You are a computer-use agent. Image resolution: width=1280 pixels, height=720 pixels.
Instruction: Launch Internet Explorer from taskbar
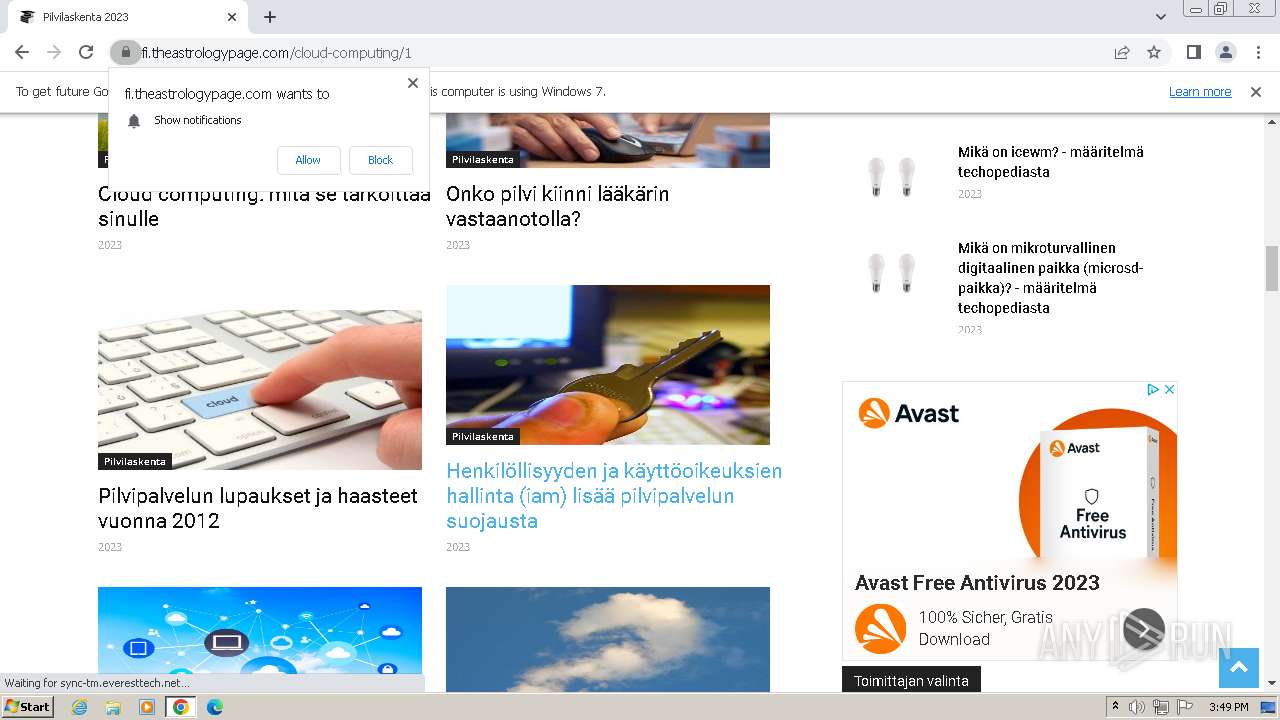(79, 707)
